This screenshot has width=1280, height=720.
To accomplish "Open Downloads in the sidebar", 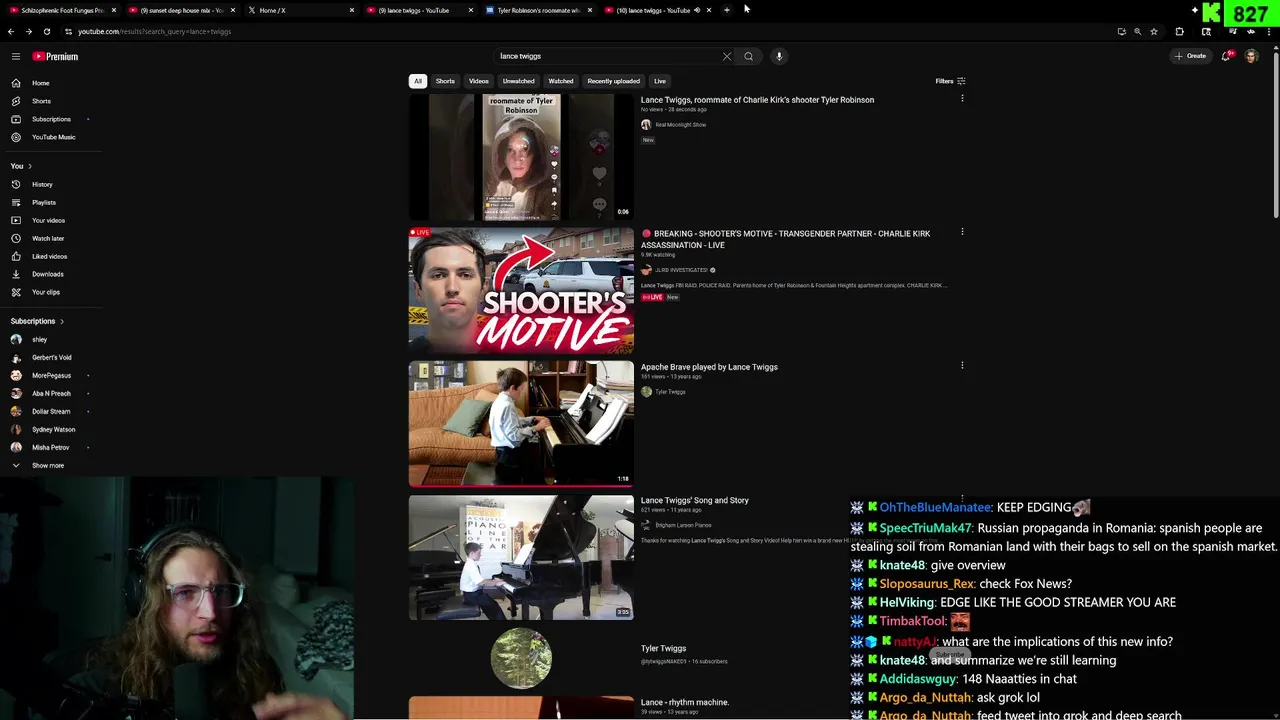I will tap(50, 274).
